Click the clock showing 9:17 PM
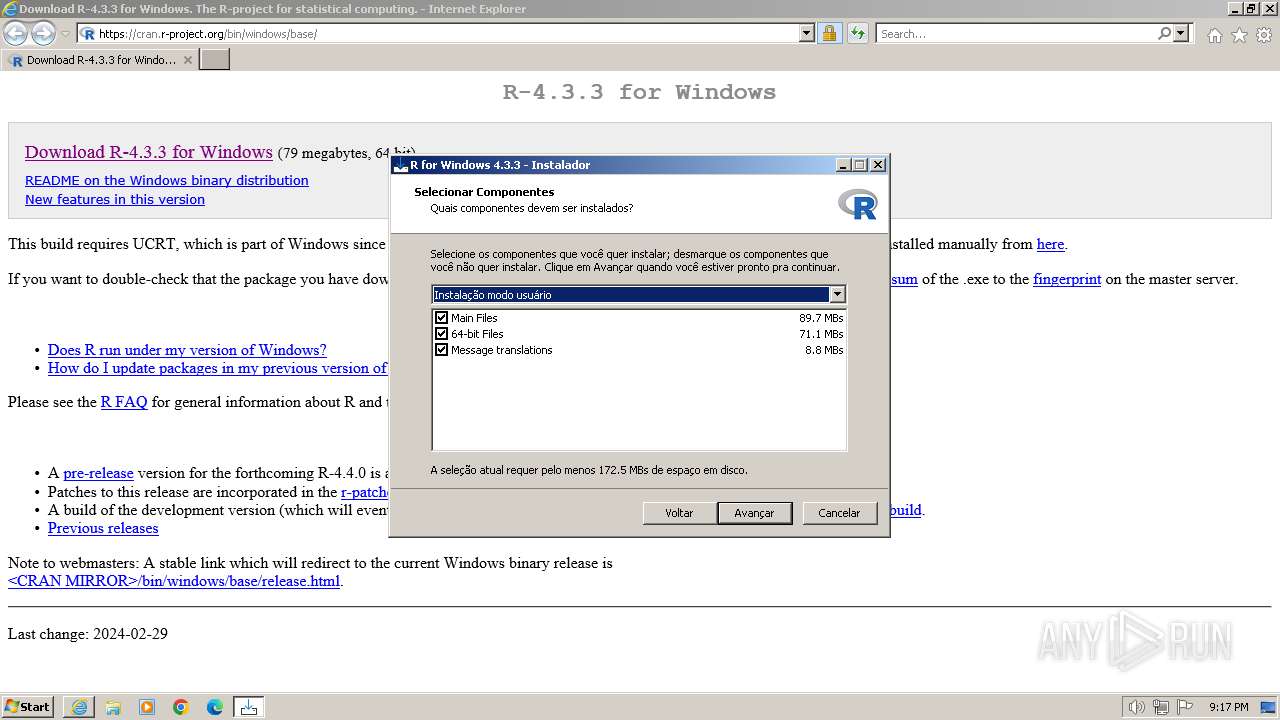Image resolution: width=1280 pixels, height=720 pixels. coord(1228,707)
